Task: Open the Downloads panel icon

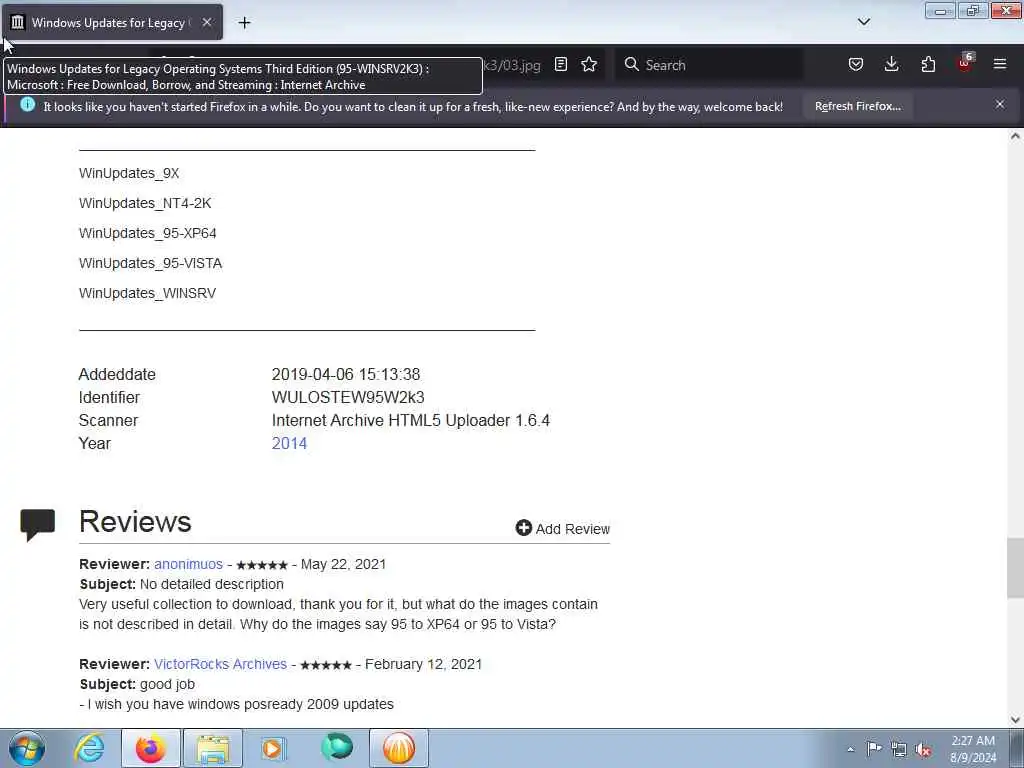Action: click(x=891, y=65)
